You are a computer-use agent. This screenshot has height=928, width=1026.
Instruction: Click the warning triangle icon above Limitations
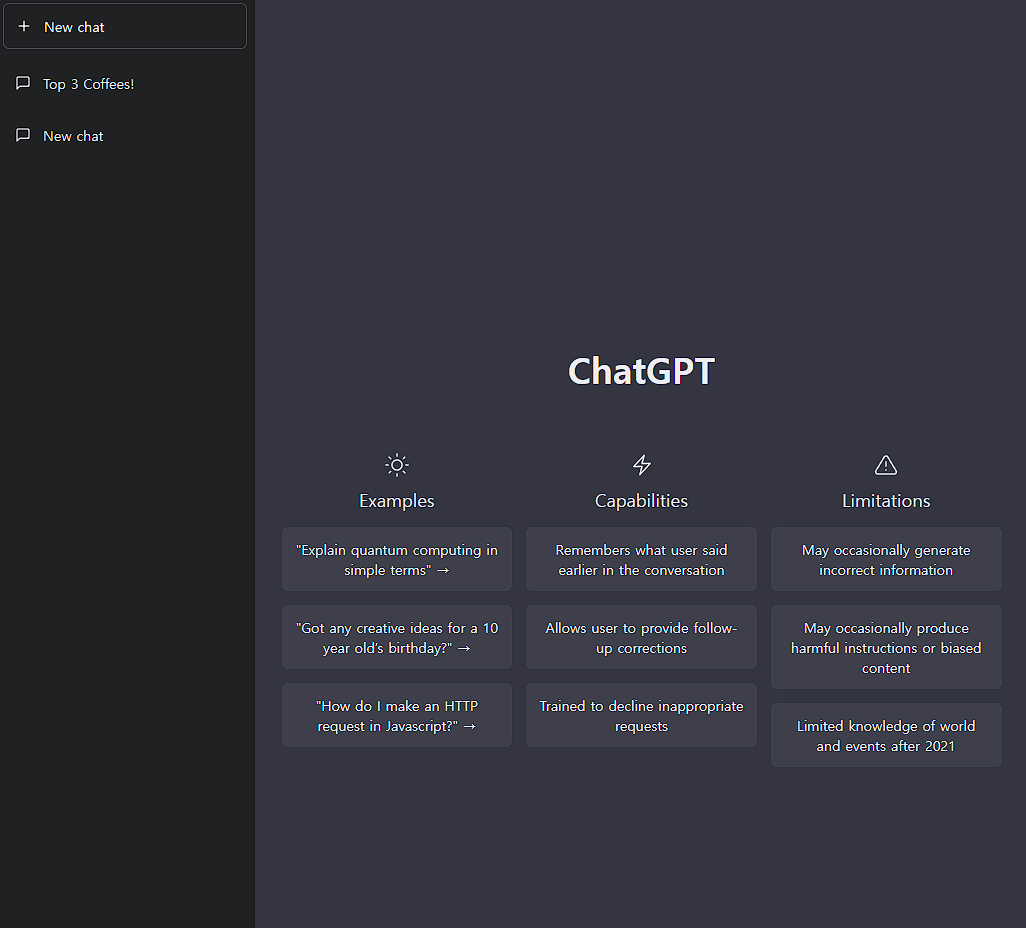tap(886, 465)
